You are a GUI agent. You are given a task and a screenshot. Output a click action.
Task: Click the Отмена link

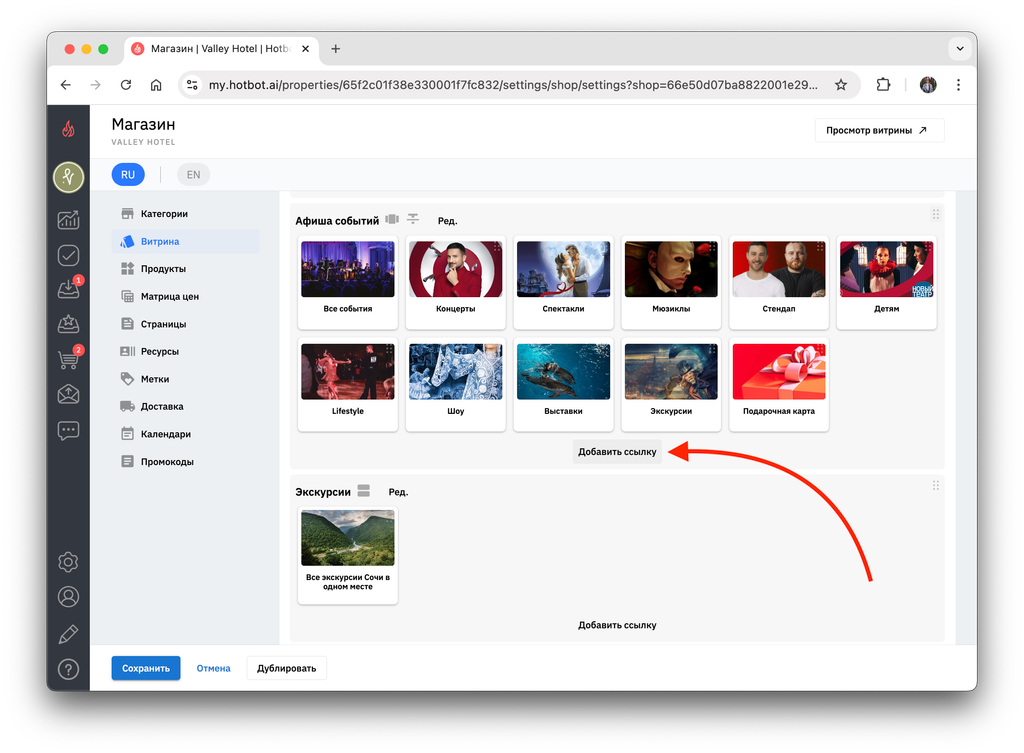point(214,668)
